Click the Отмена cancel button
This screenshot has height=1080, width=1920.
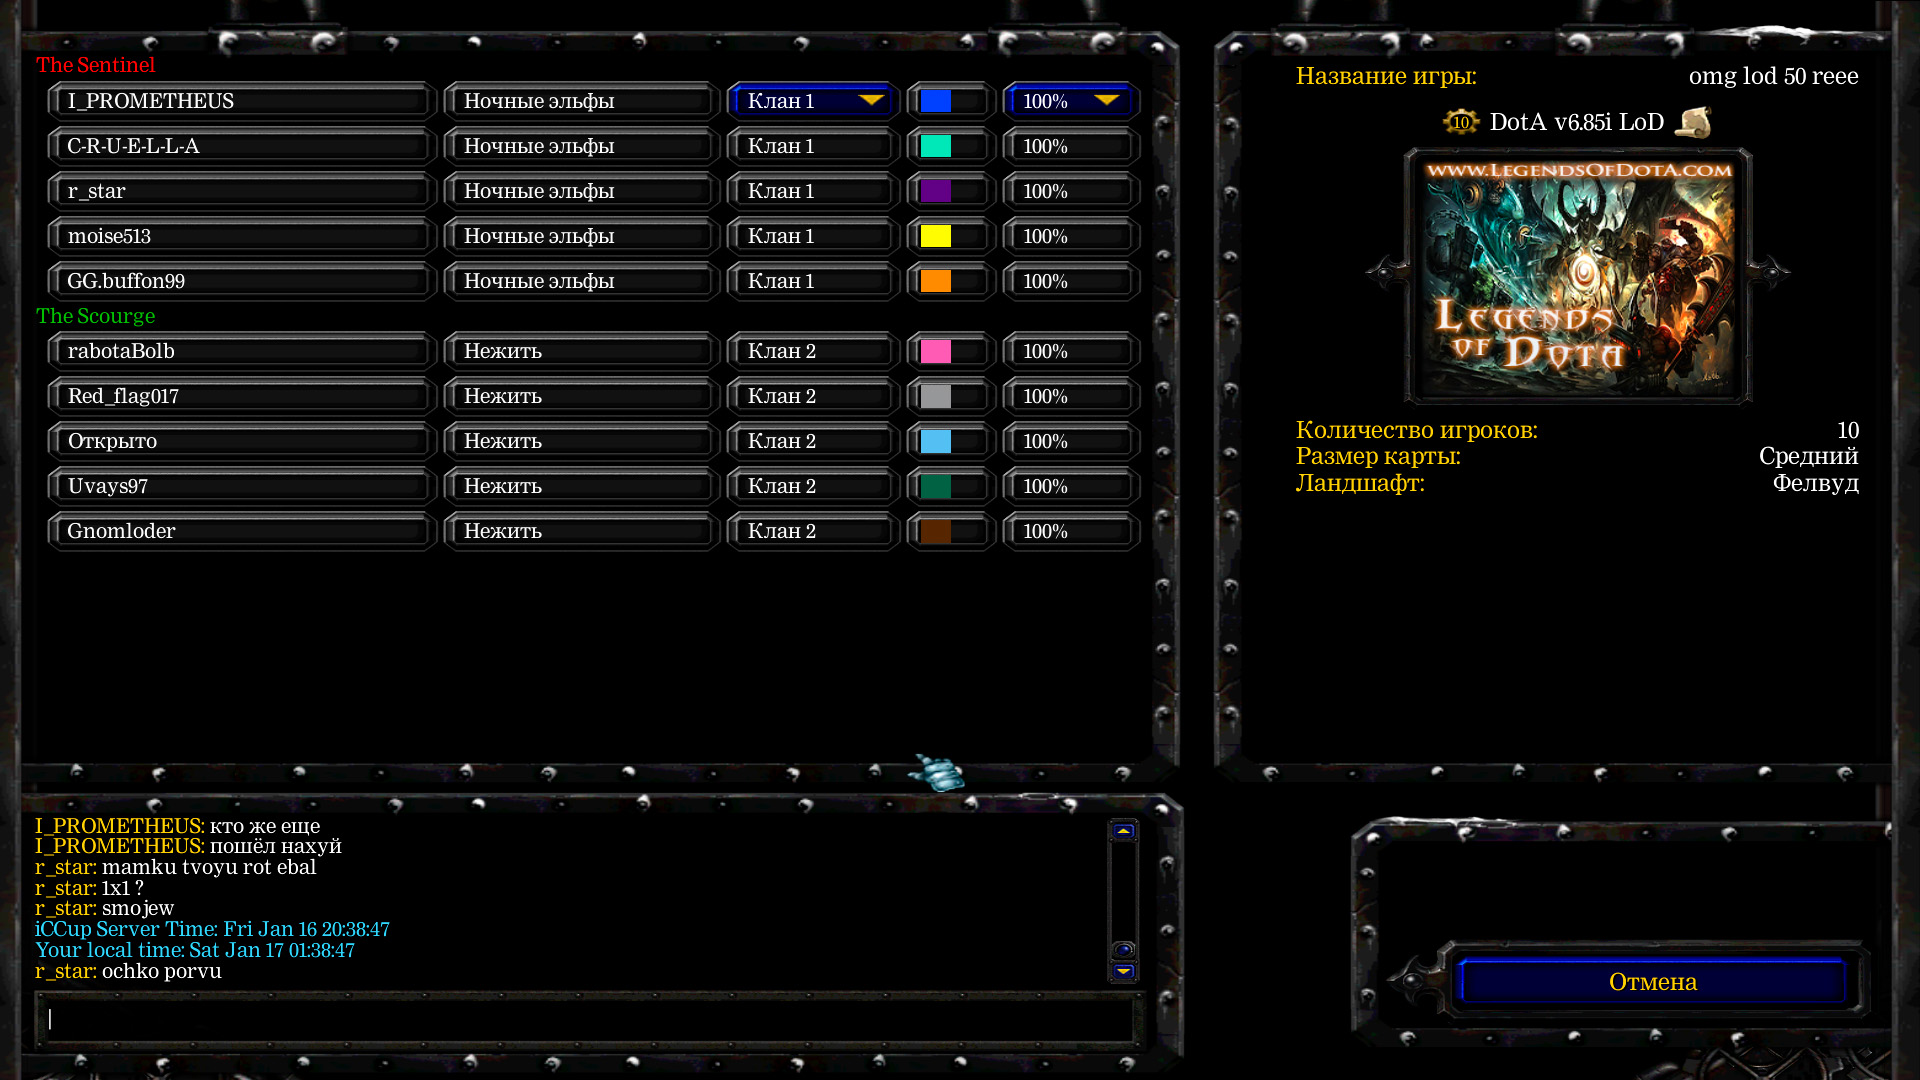[x=1652, y=982]
